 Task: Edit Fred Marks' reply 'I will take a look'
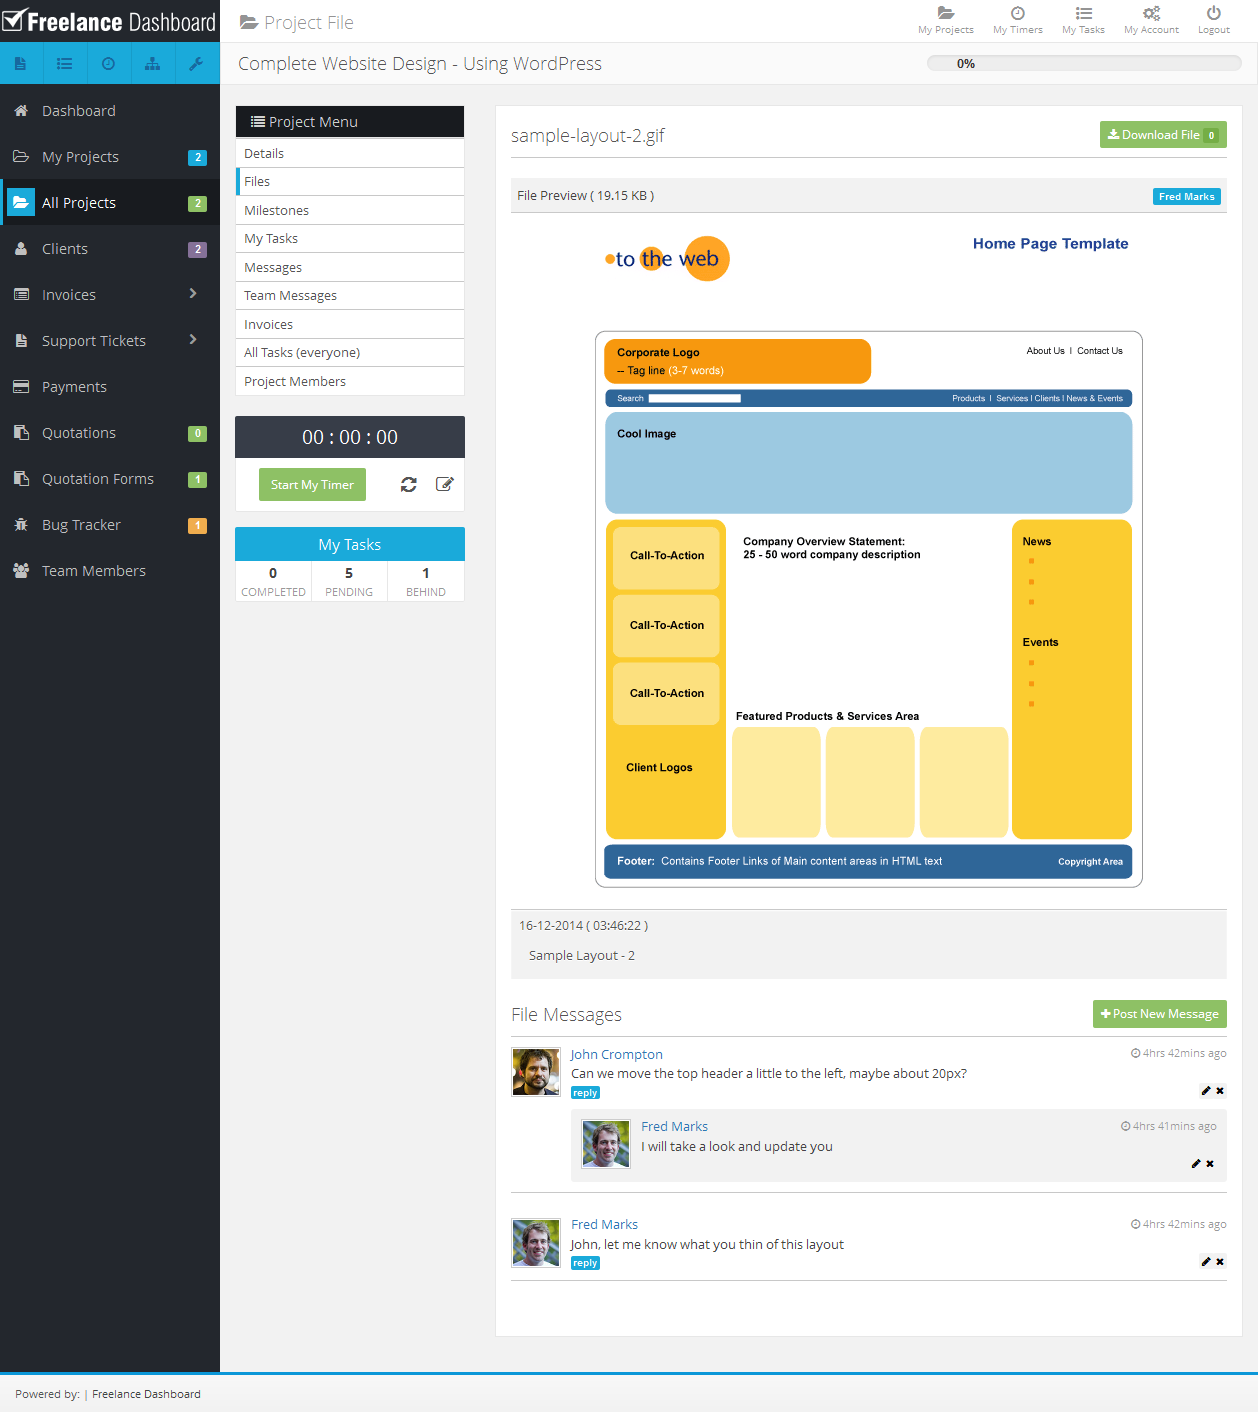[1196, 1164]
